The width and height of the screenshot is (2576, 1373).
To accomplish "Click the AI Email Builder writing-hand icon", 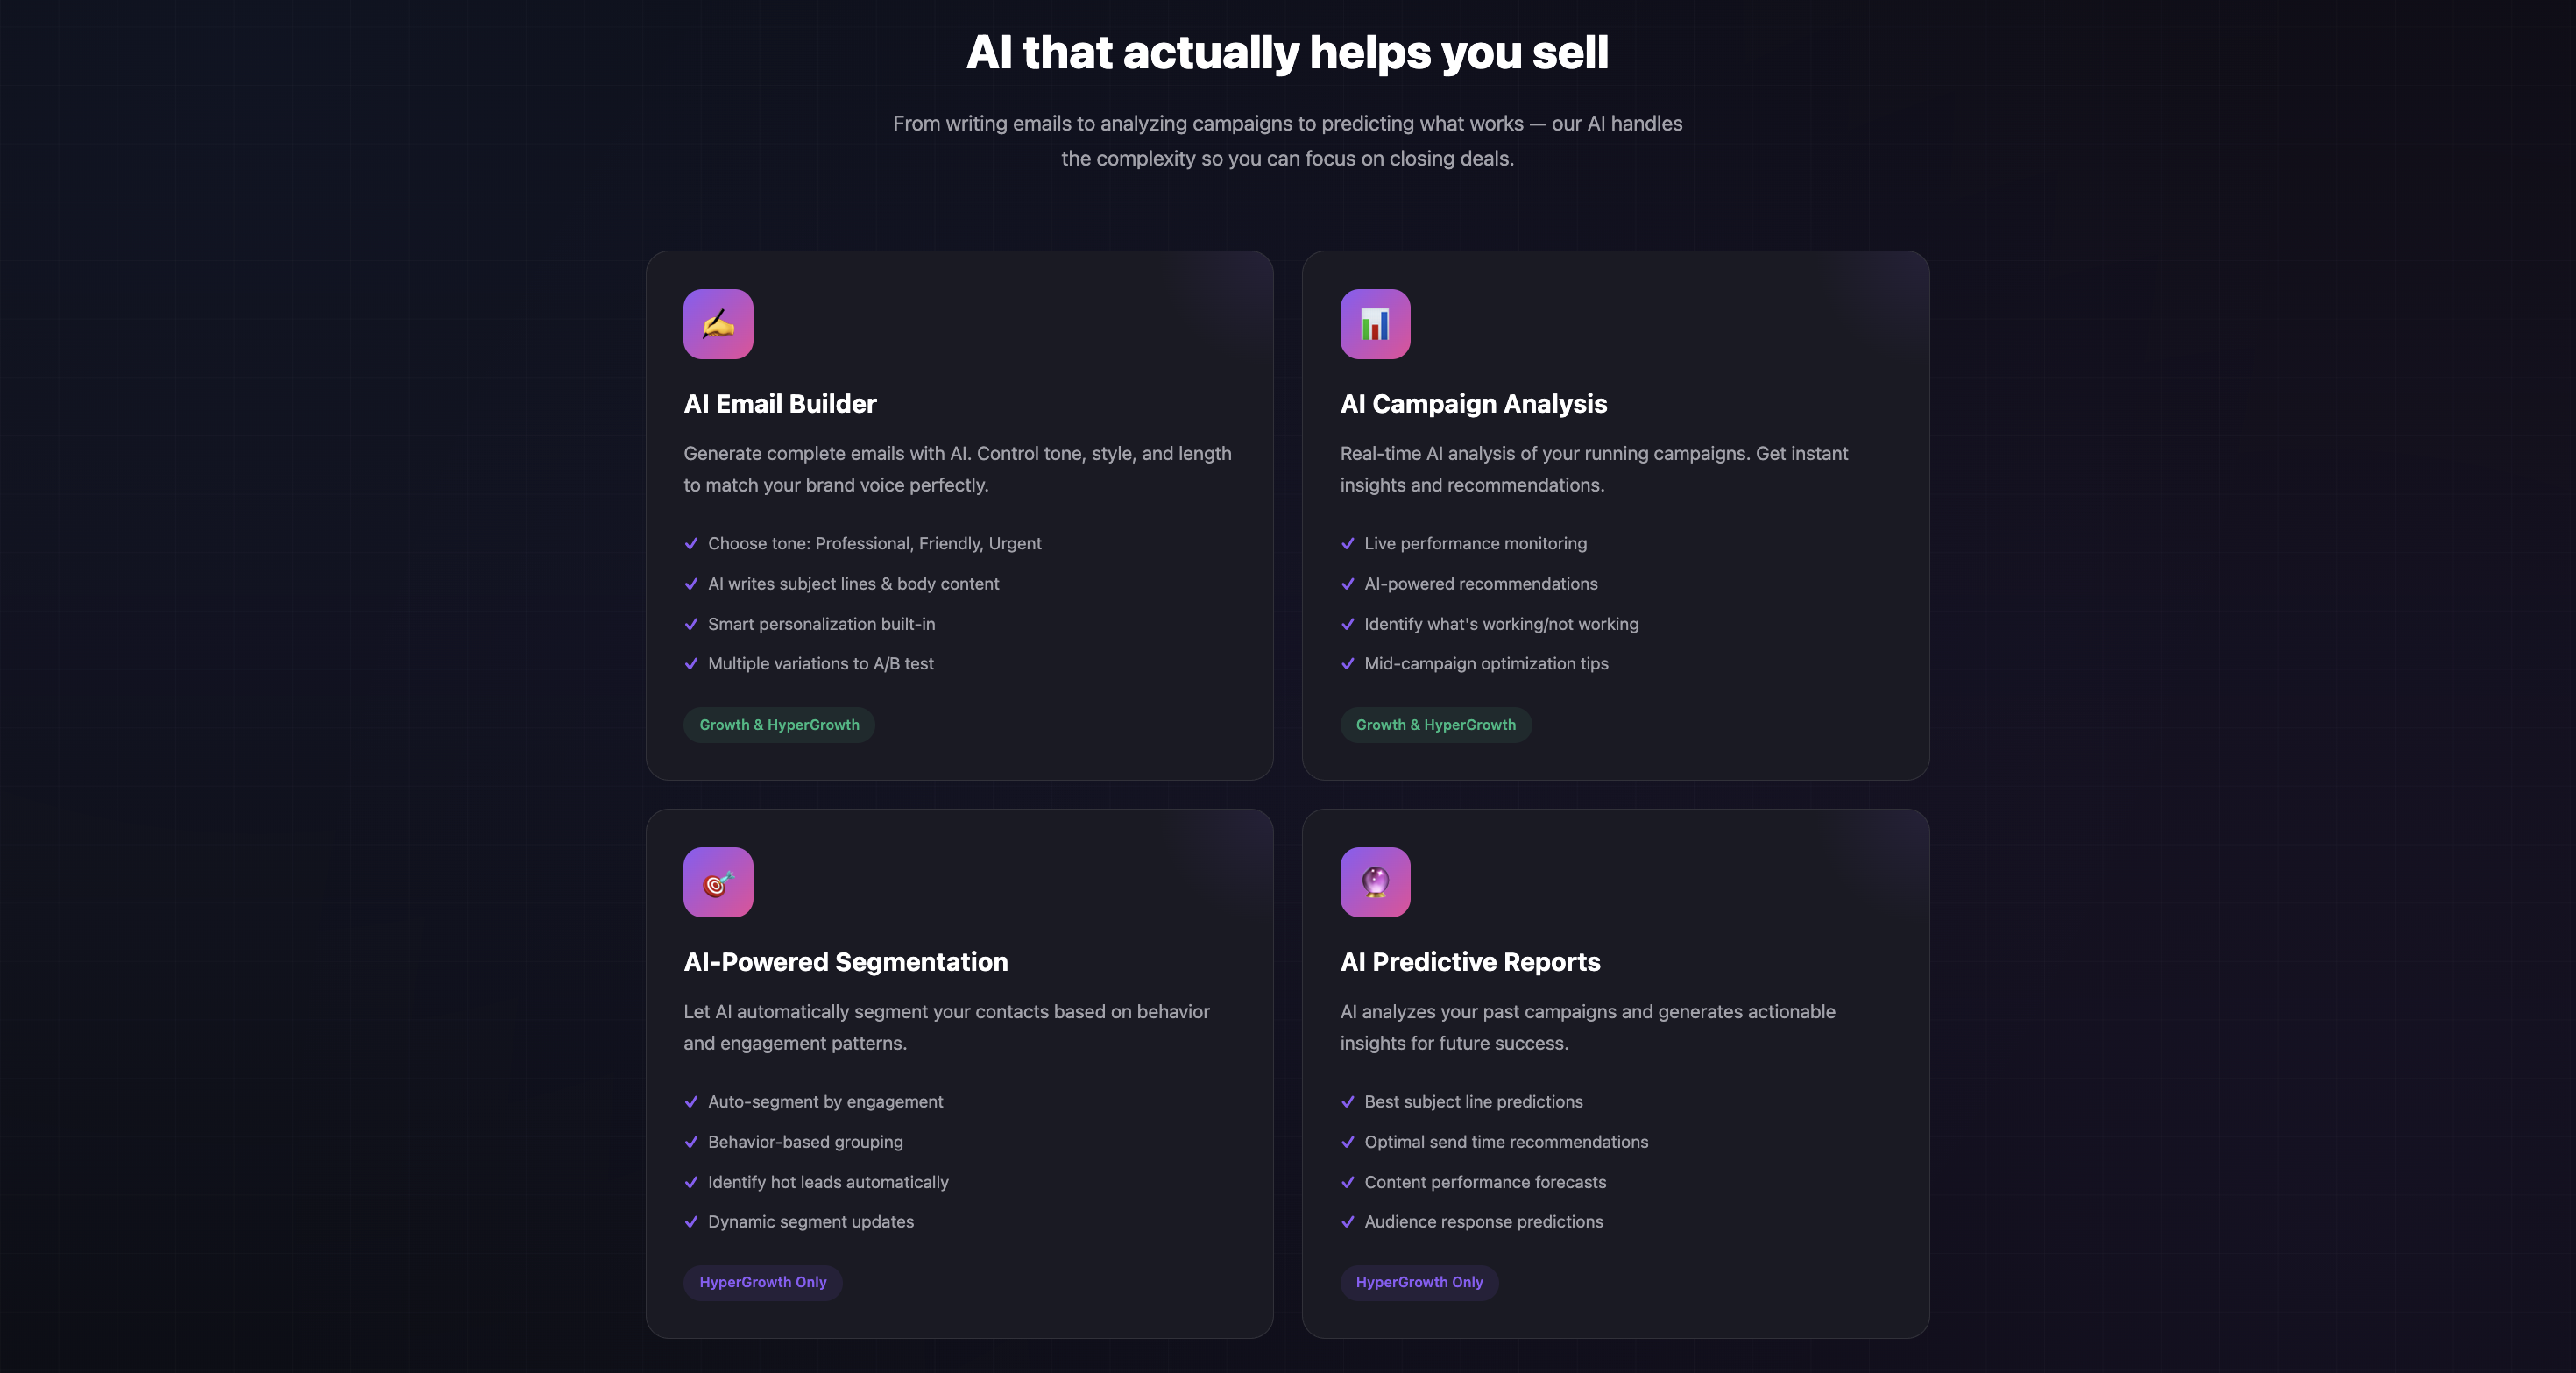I will pyautogui.click(x=718, y=324).
